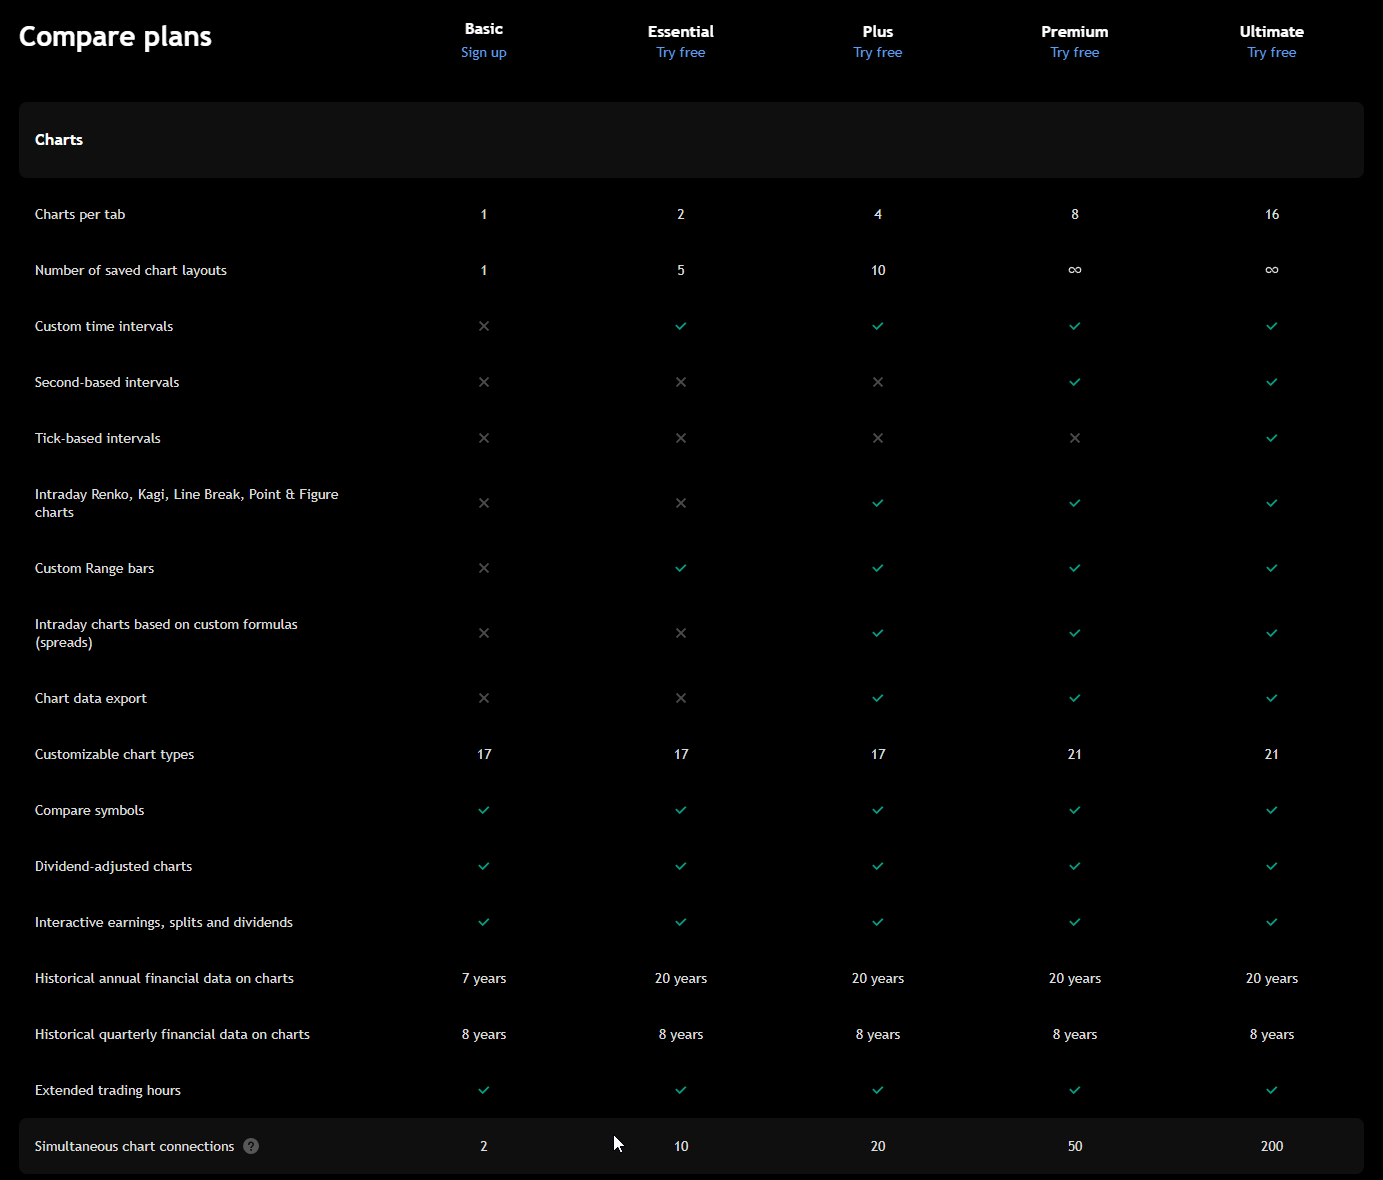Click Essential plan's Chart data export cross icon

point(680,698)
